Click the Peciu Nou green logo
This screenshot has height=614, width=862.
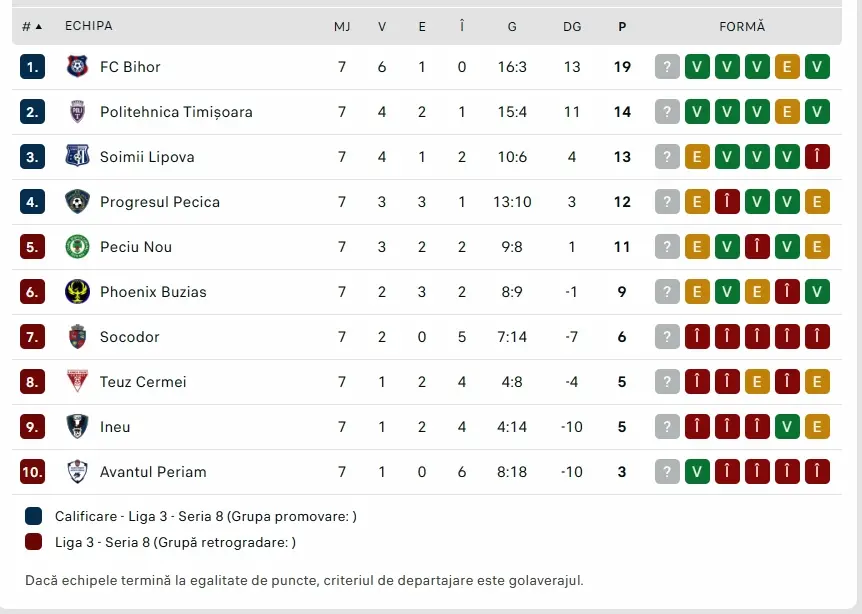click(78, 247)
